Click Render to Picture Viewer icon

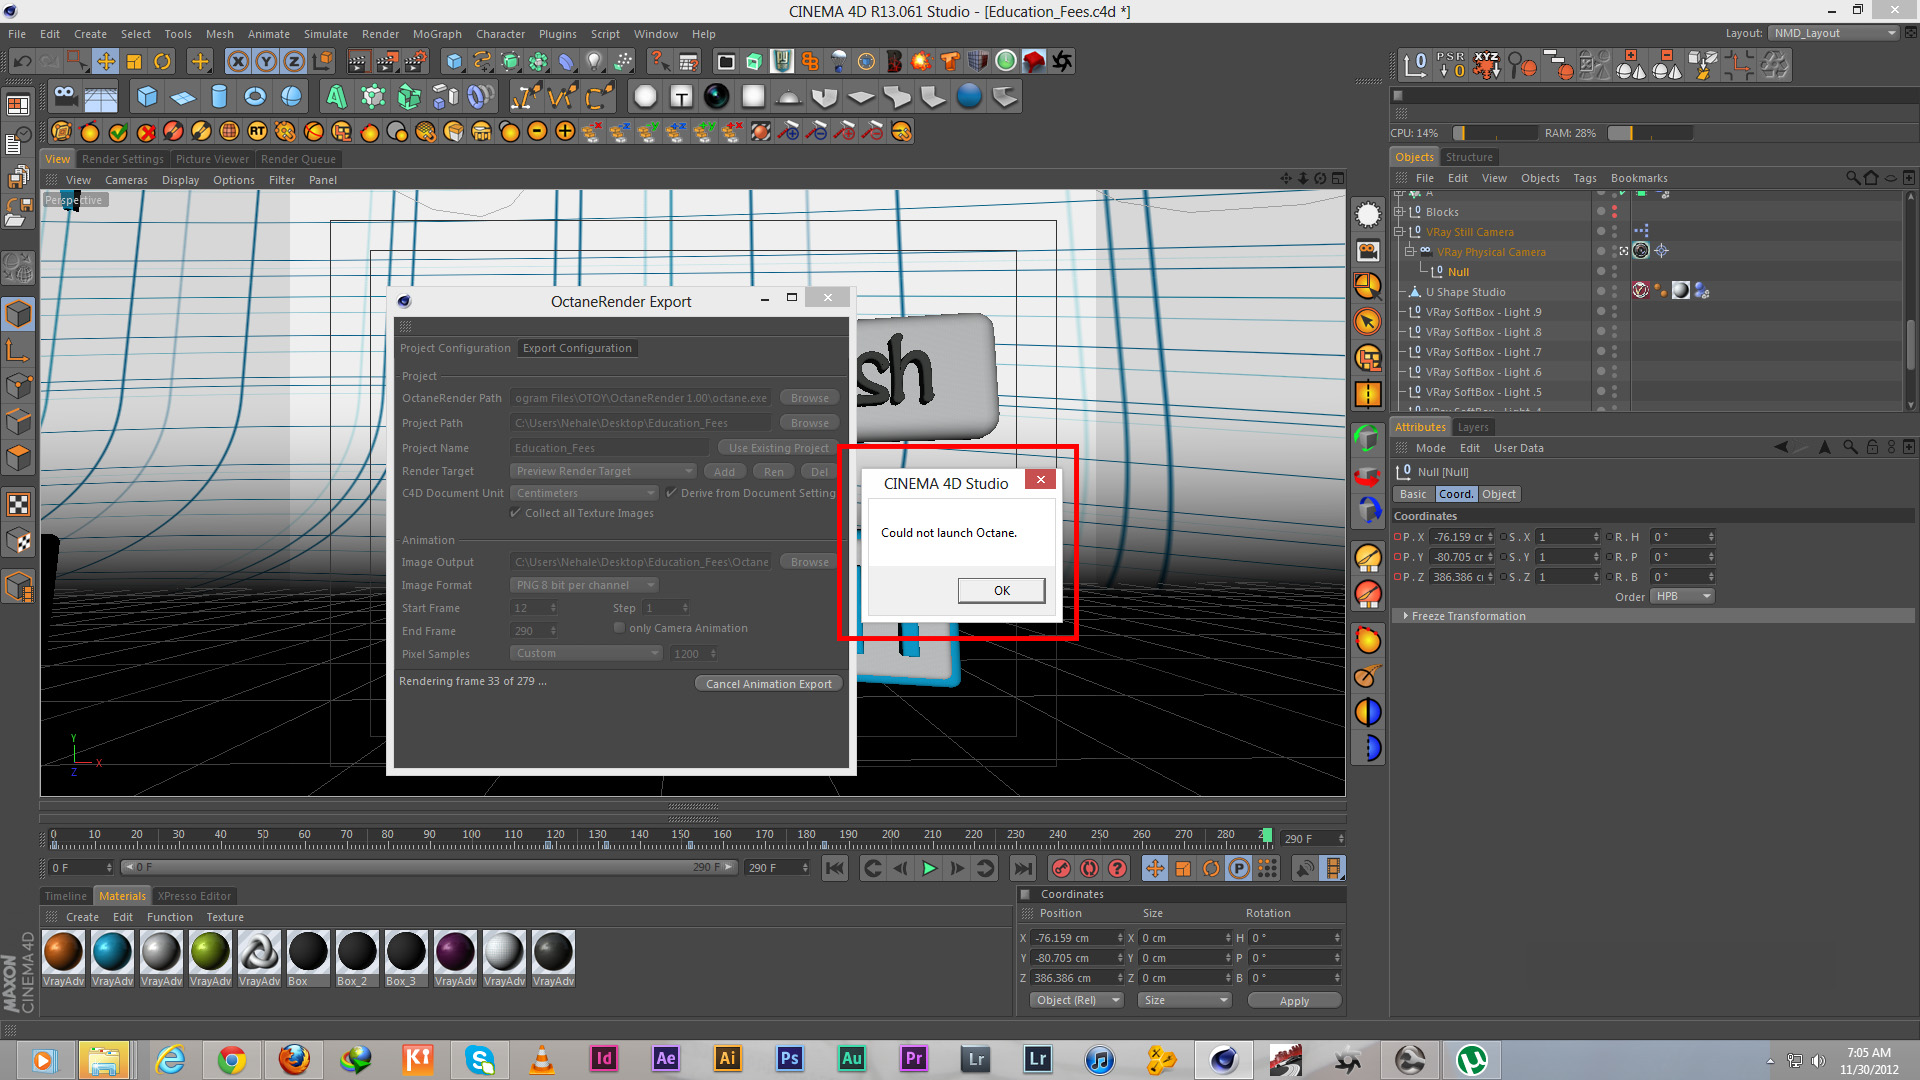pos(386,62)
